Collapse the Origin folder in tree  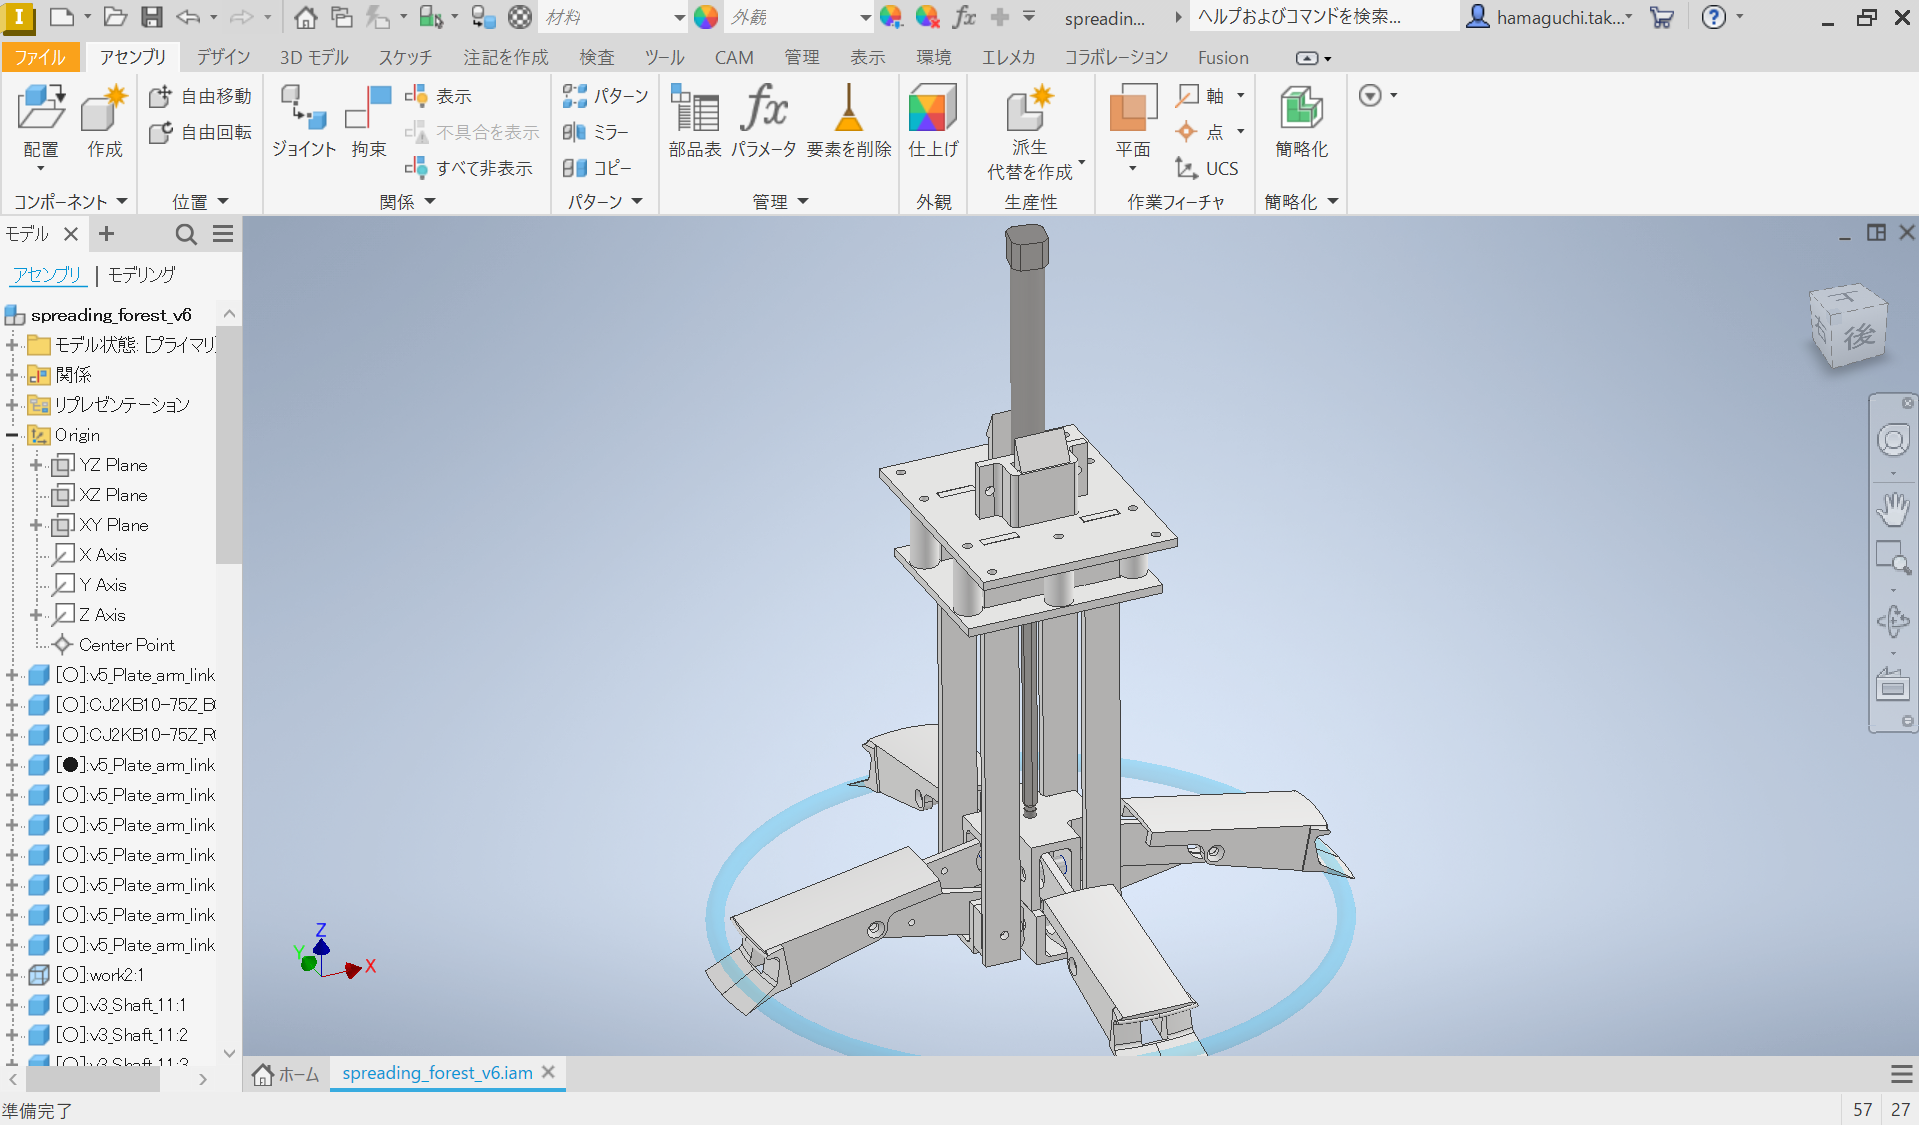[x=12, y=435]
